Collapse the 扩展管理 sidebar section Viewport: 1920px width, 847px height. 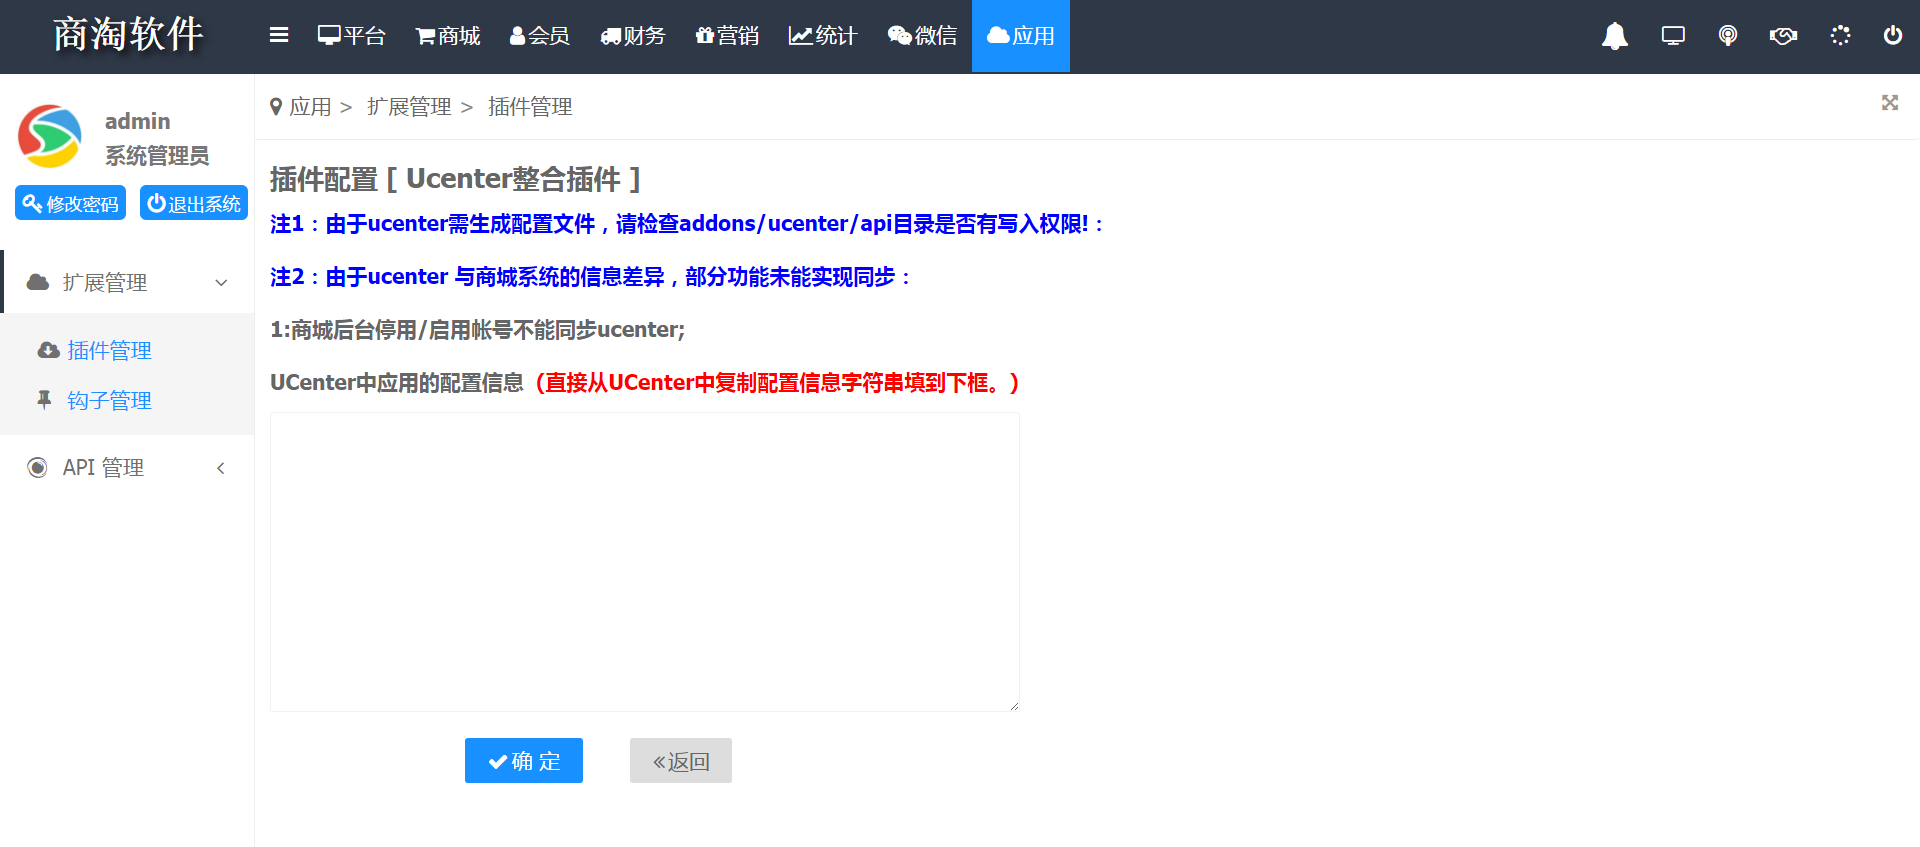(128, 282)
